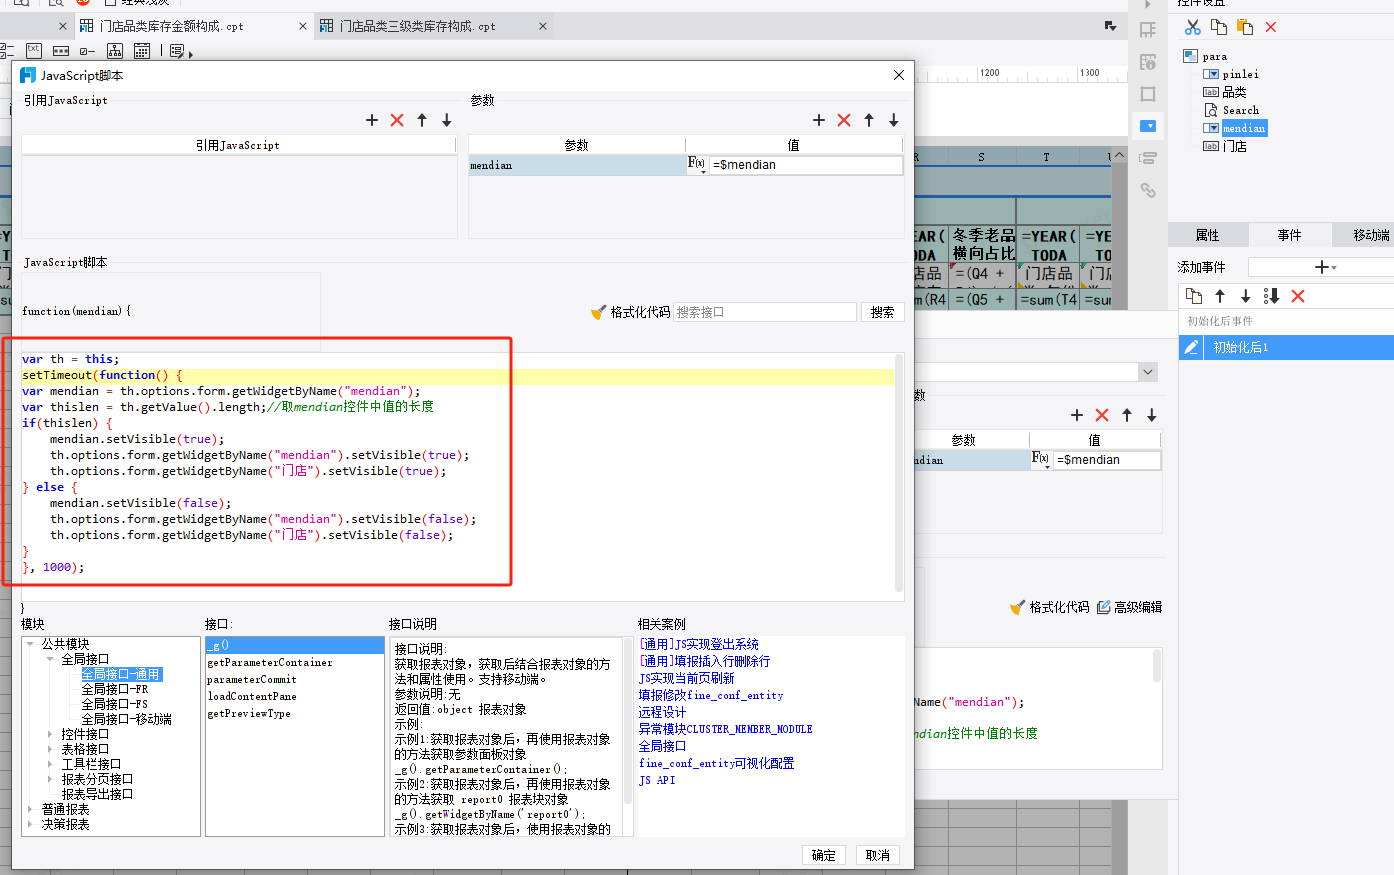Move parameter up in the dialog's 参数 section

869,120
